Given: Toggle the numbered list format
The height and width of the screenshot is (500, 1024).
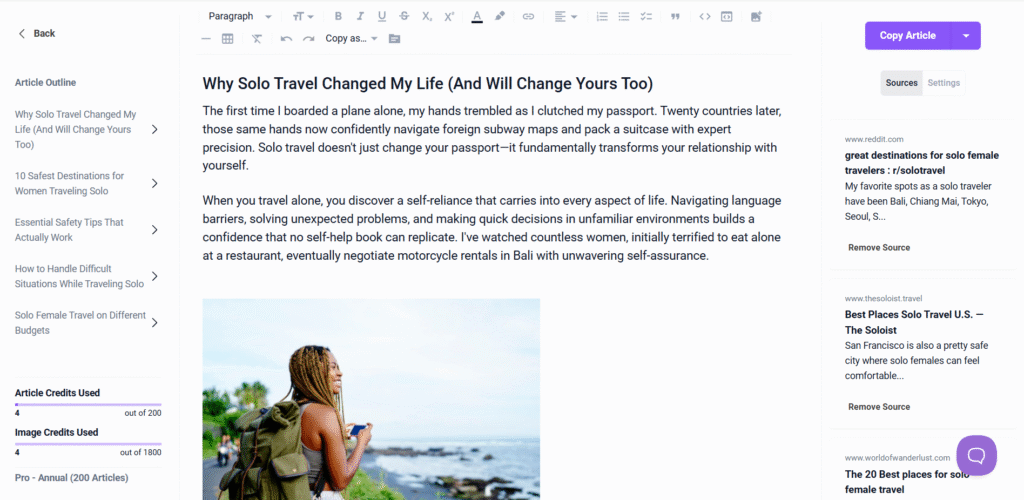Looking at the screenshot, I should (602, 16).
